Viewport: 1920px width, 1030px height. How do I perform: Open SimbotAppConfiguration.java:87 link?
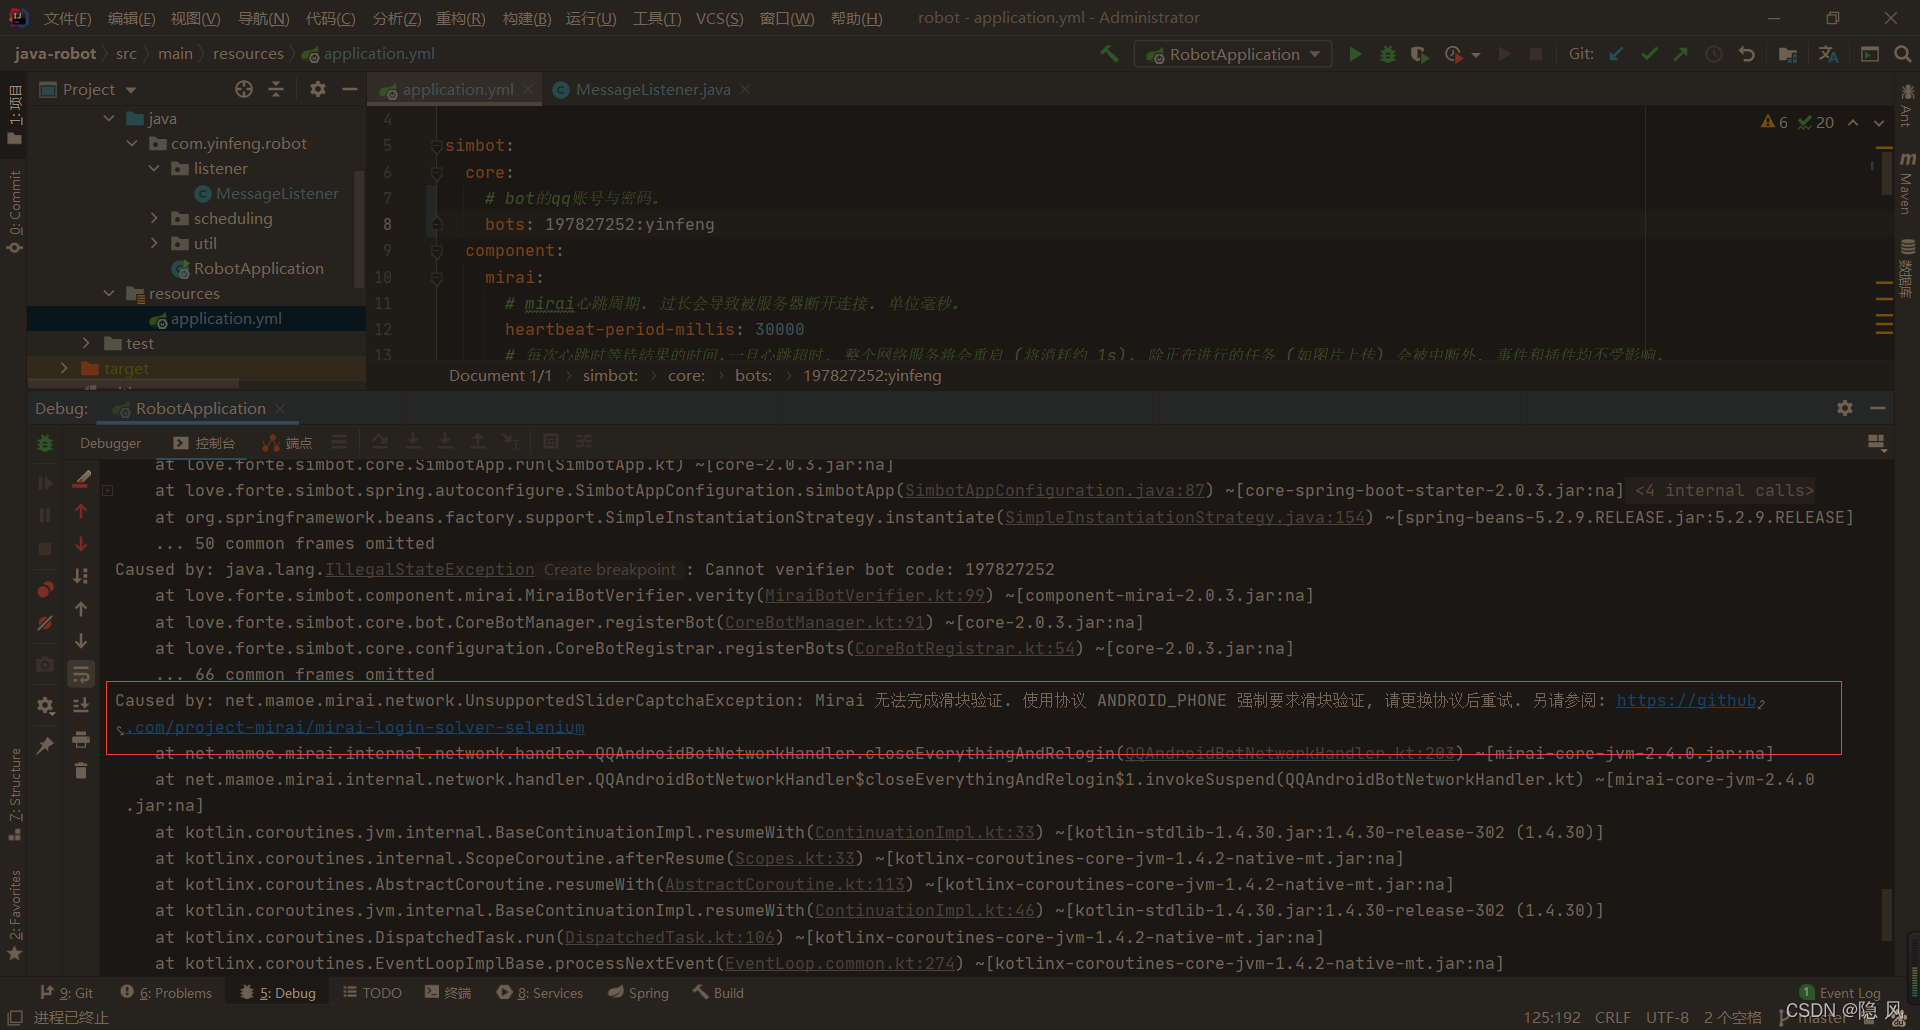[x=1054, y=490]
